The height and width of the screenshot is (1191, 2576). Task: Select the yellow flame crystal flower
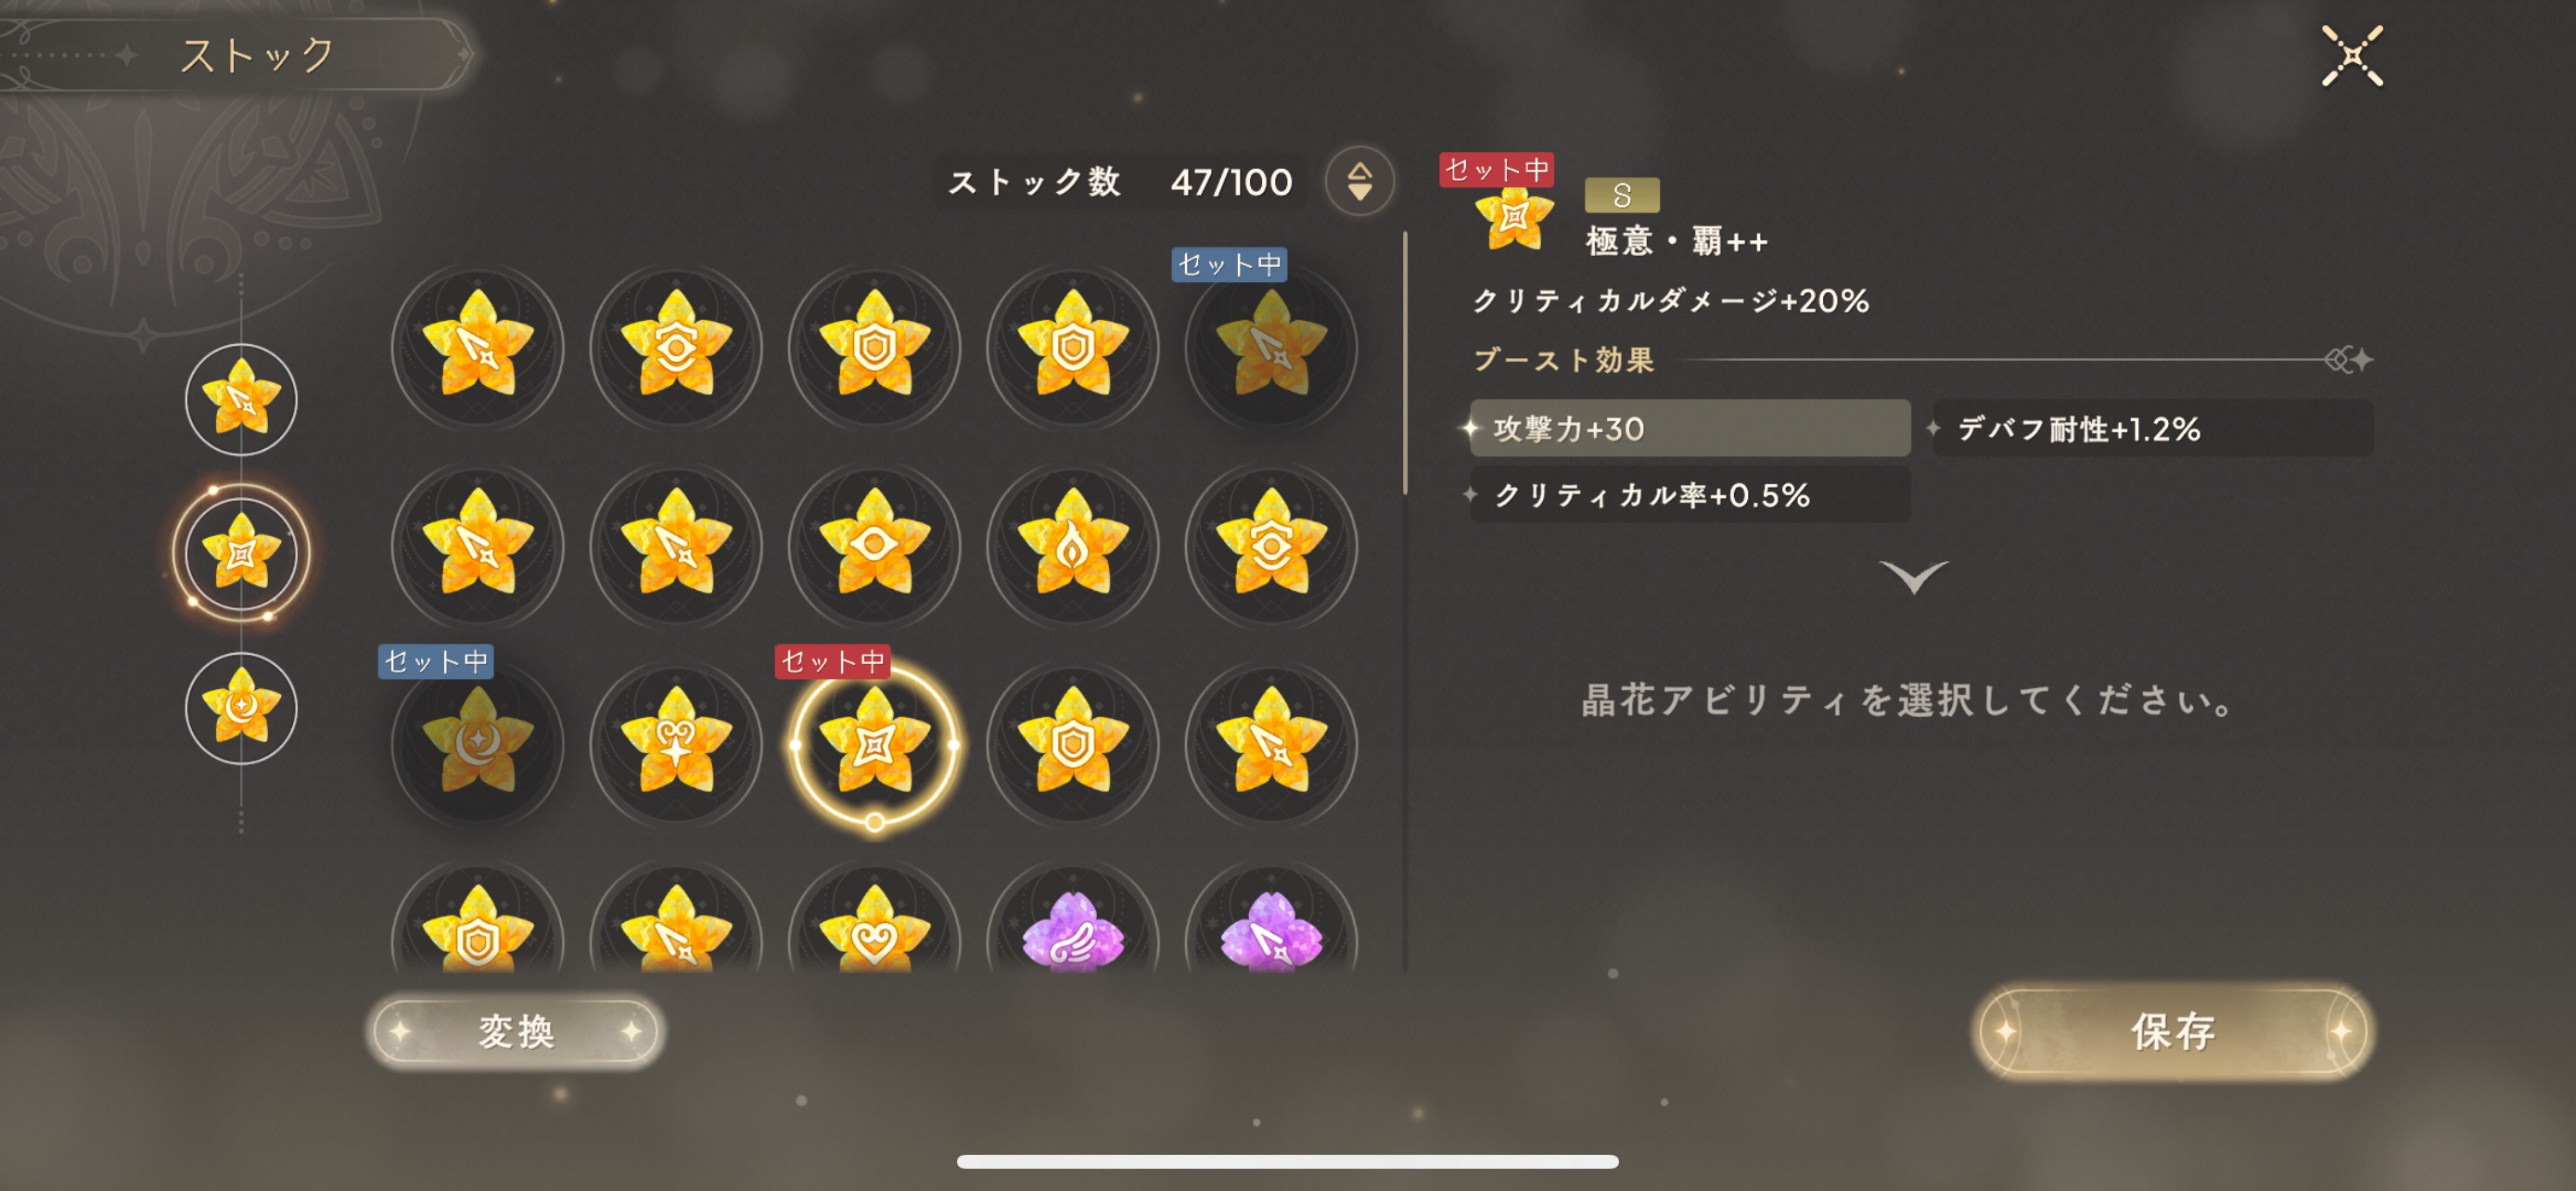pos(1073,546)
